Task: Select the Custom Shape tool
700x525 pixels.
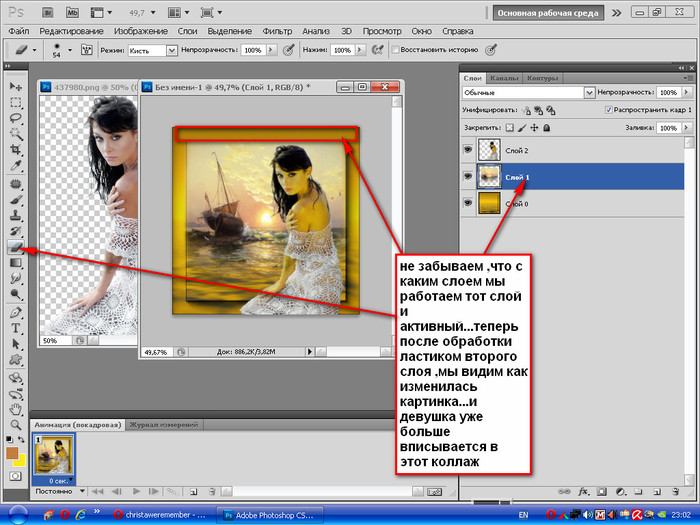Action: 16,359
